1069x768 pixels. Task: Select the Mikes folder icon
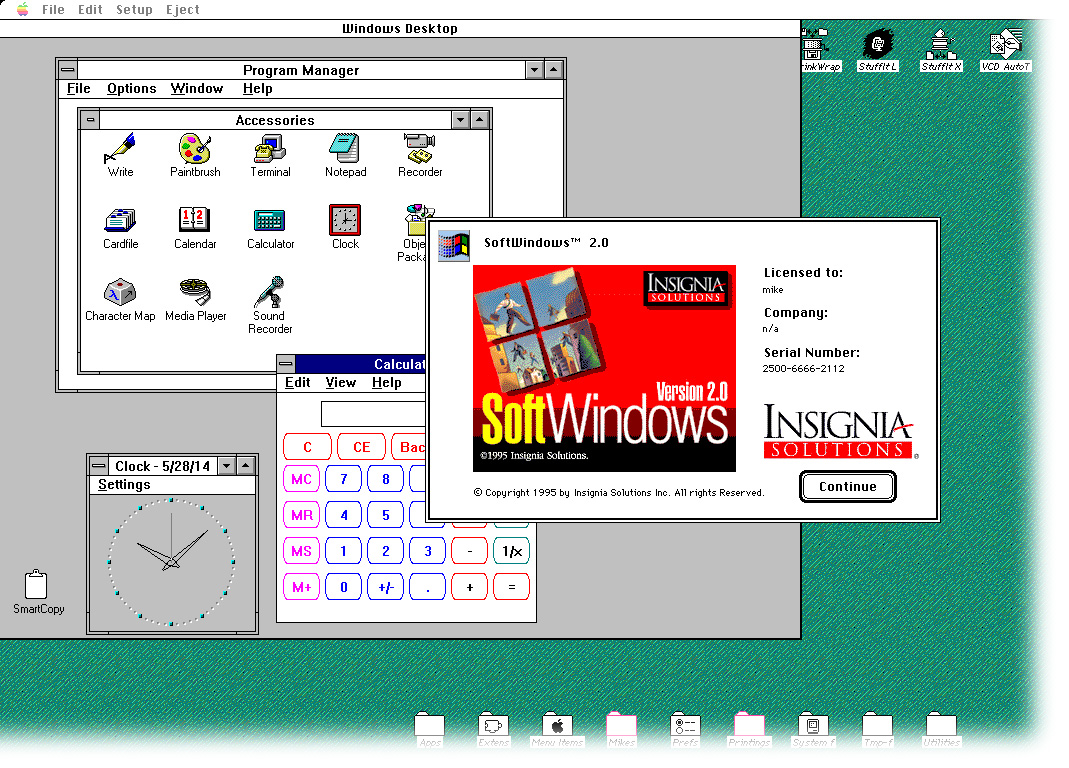[621, 724]
